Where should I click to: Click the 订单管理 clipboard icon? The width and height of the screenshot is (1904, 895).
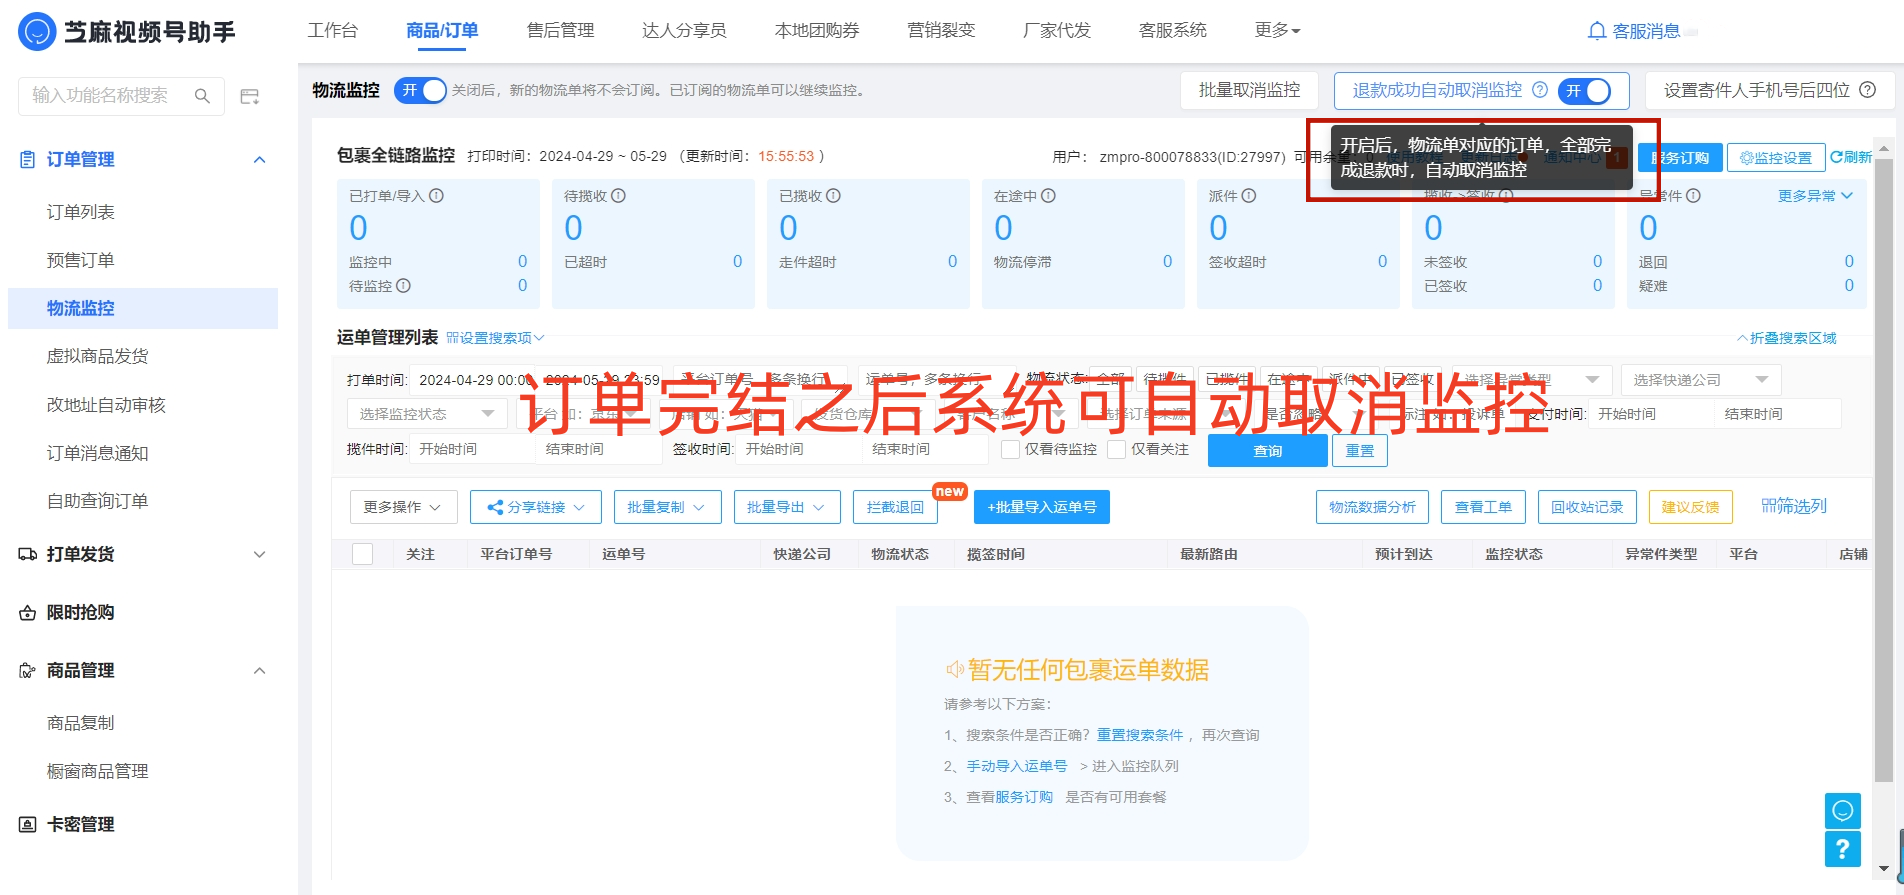point(28,159)
